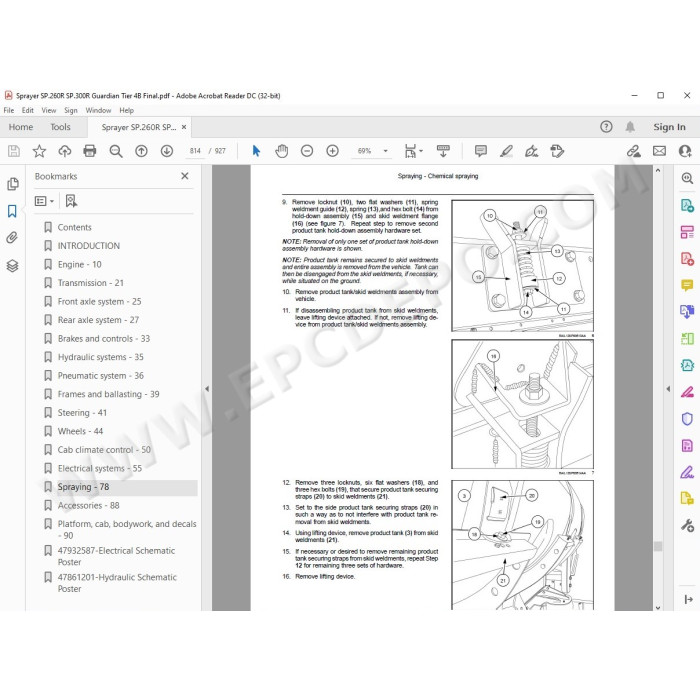Toggle the Bookmarks panel icon
The width and height of the screenshot is (700, 700).
point(12,211)
